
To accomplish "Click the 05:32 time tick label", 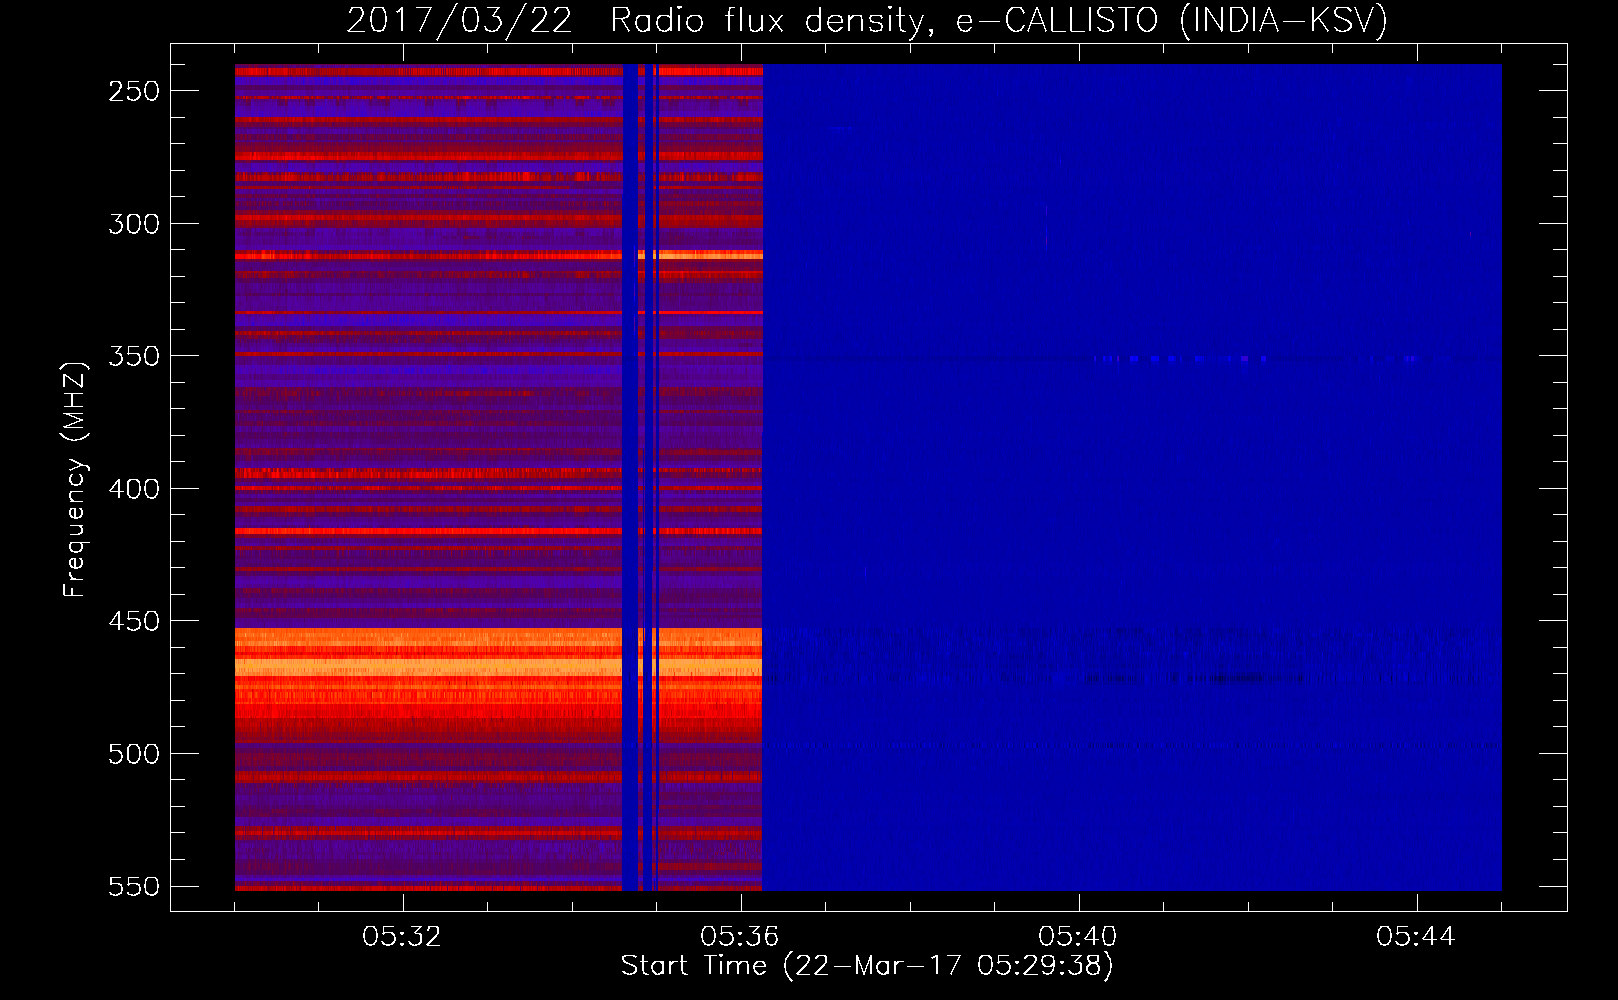I will [402, 937].
